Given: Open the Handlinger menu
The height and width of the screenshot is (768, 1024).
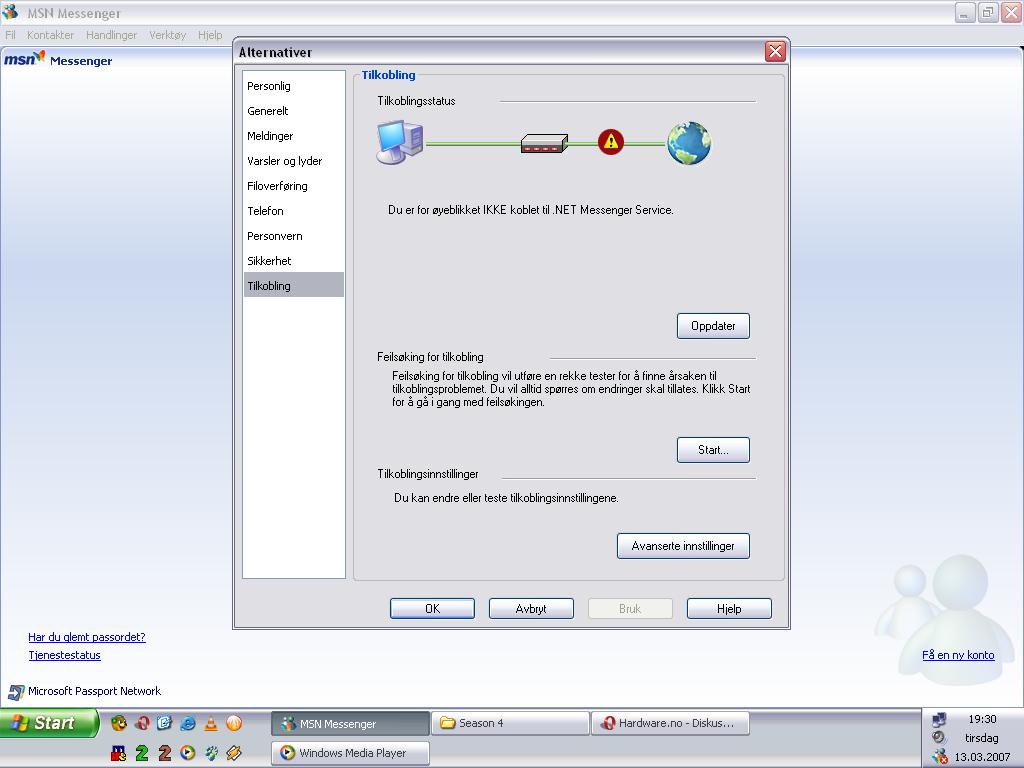Looking at the screenshot, I should 112,35.
